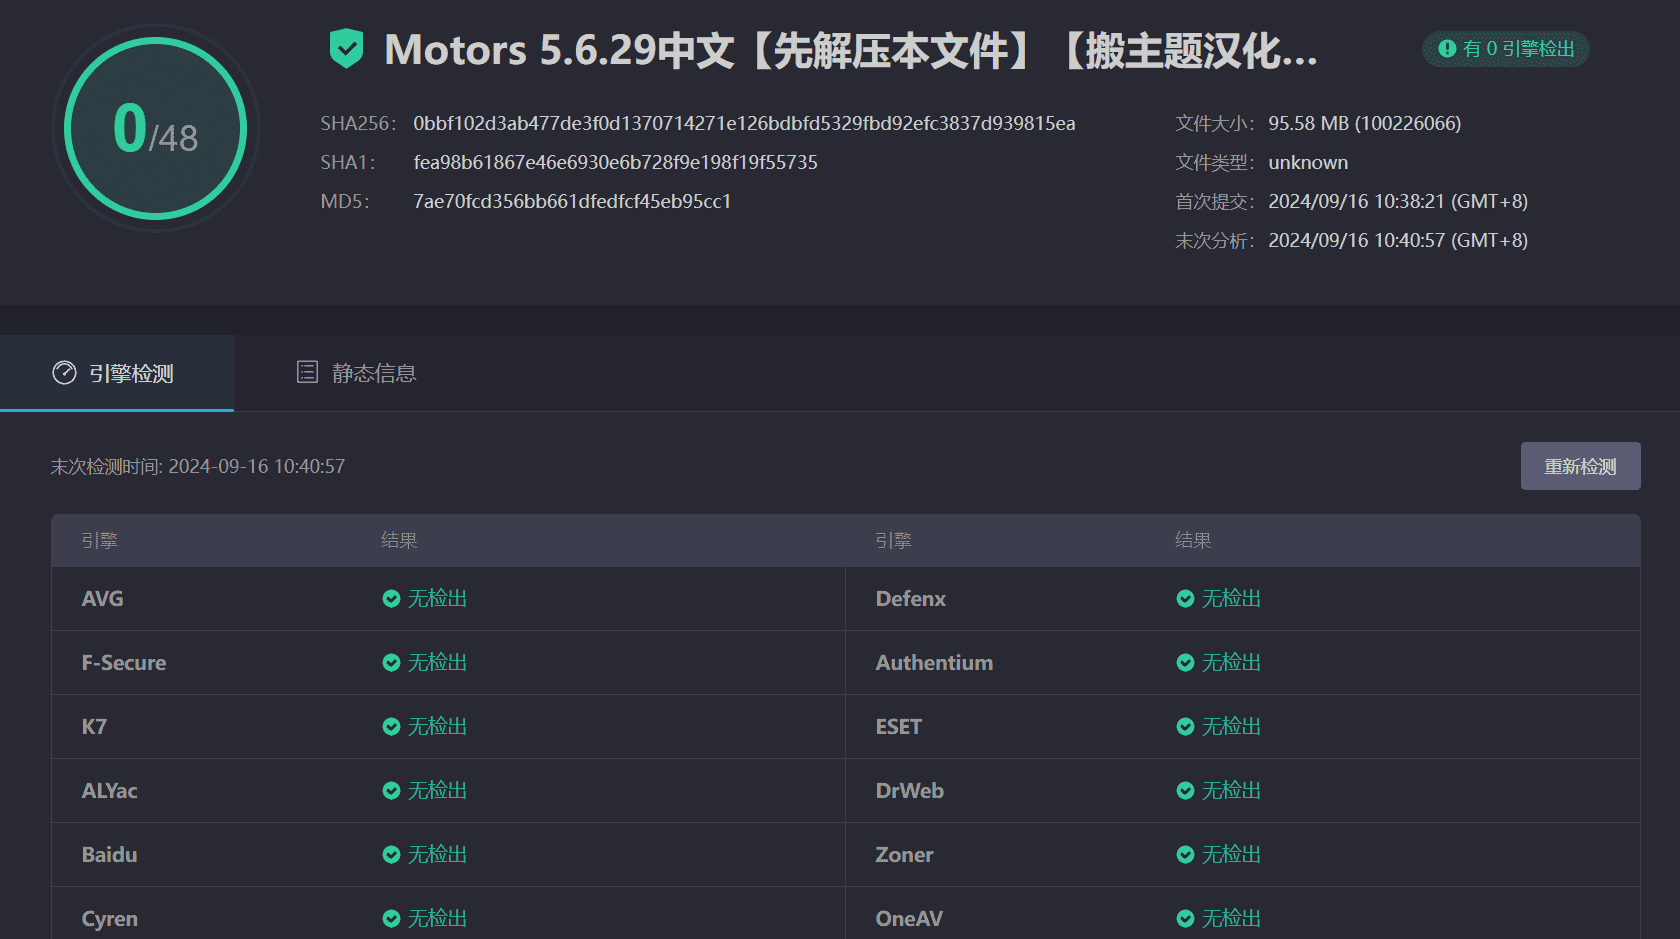Click the green check icon in Authentium row
The width and height of the screenshot is (1680, 939).
[1185, 662]
